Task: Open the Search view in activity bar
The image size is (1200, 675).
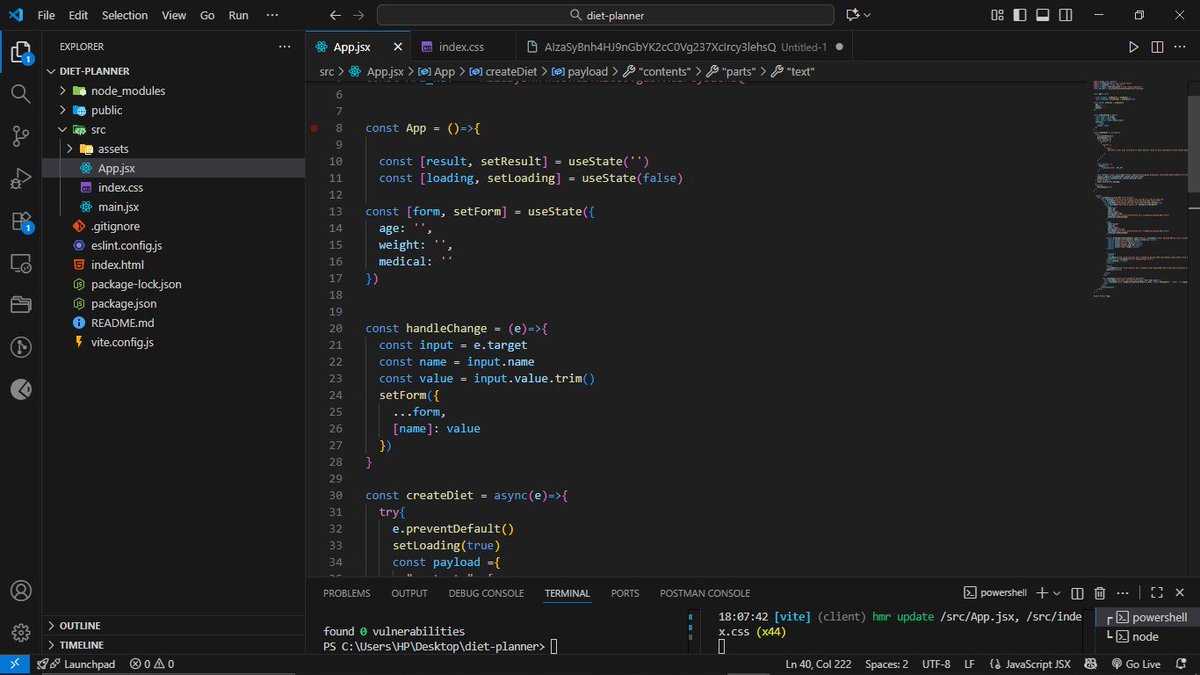Action: click(20, 93)
